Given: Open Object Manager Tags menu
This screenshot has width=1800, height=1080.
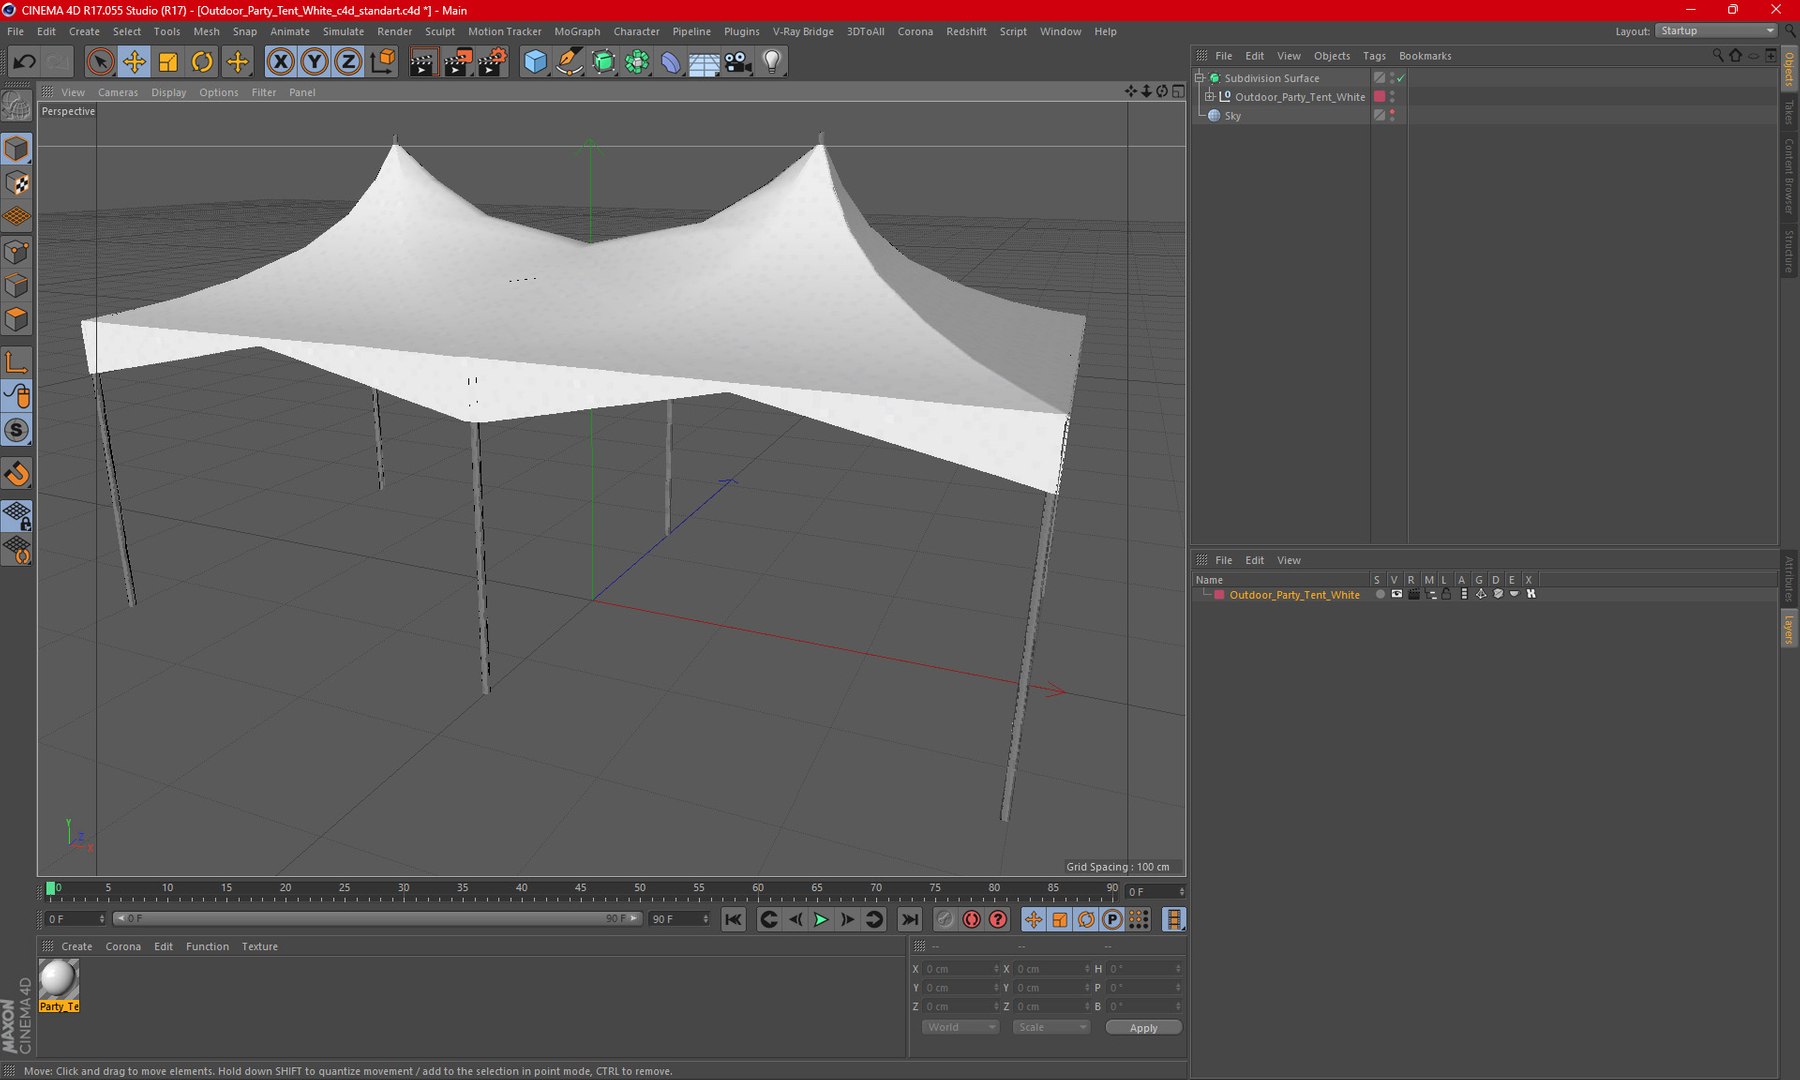Looking at the screenshot, I should click(x=1374, y=57).
